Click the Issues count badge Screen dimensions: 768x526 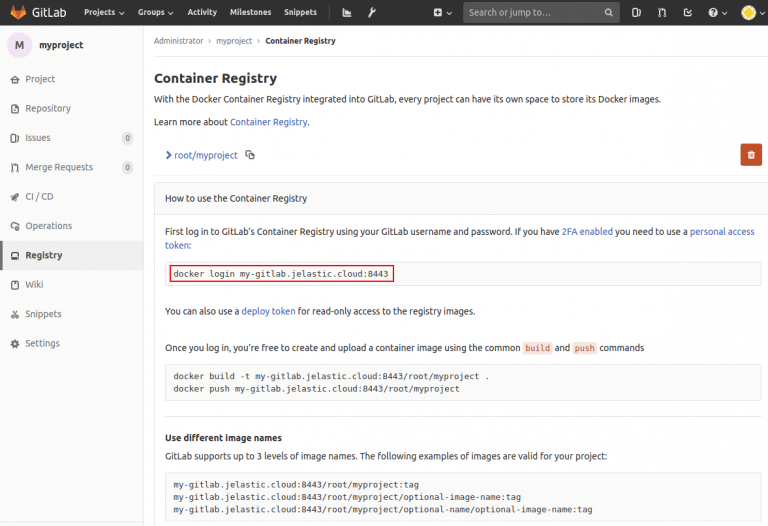tap(127, 138)
